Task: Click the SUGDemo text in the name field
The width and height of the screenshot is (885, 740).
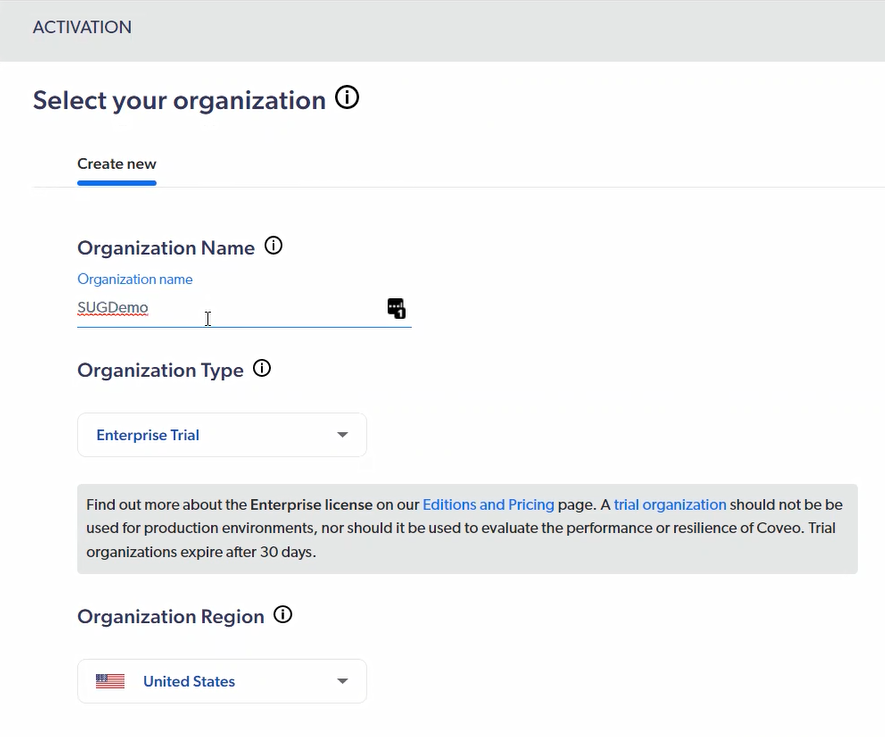Action: [113, 309]
